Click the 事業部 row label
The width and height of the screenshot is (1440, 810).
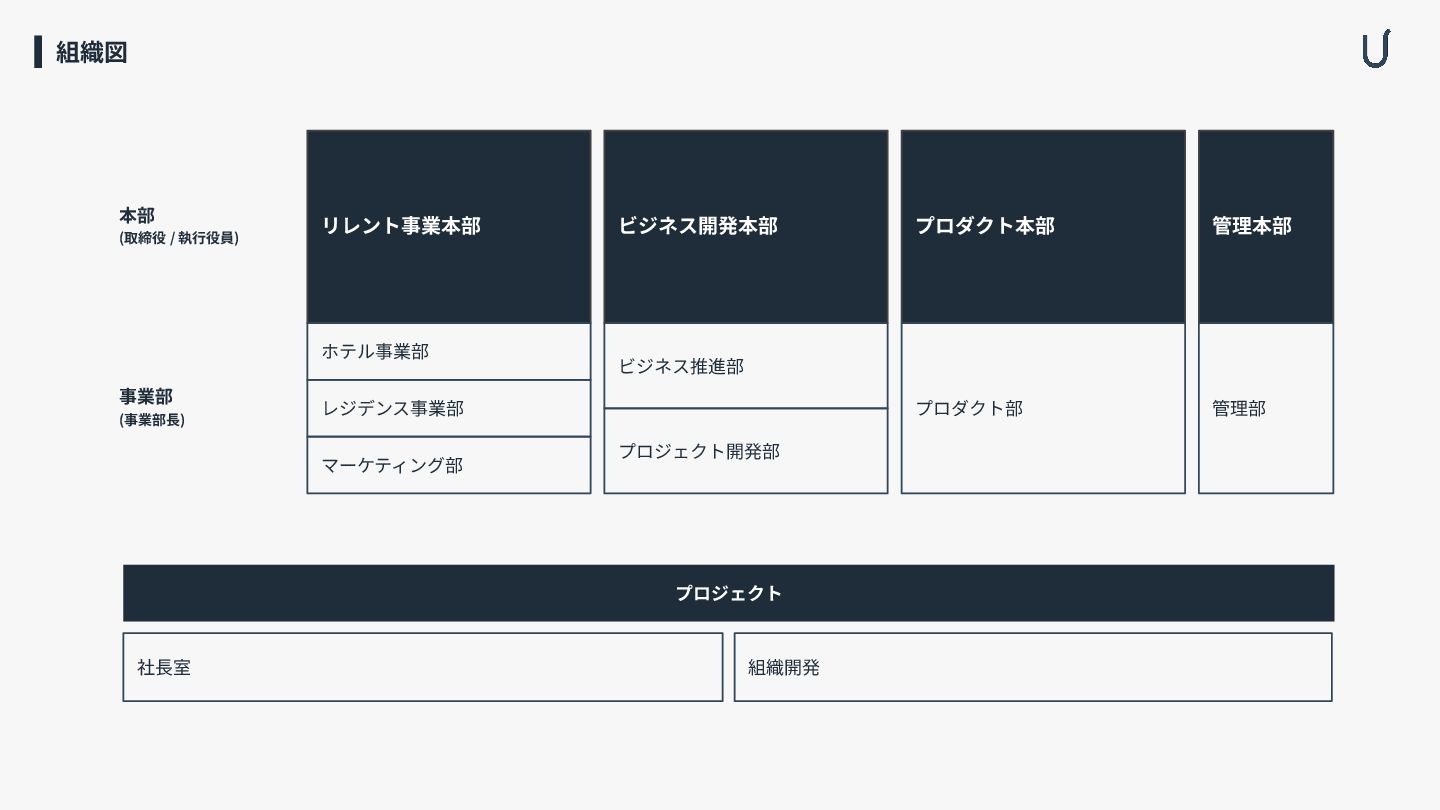pos(146,397)
